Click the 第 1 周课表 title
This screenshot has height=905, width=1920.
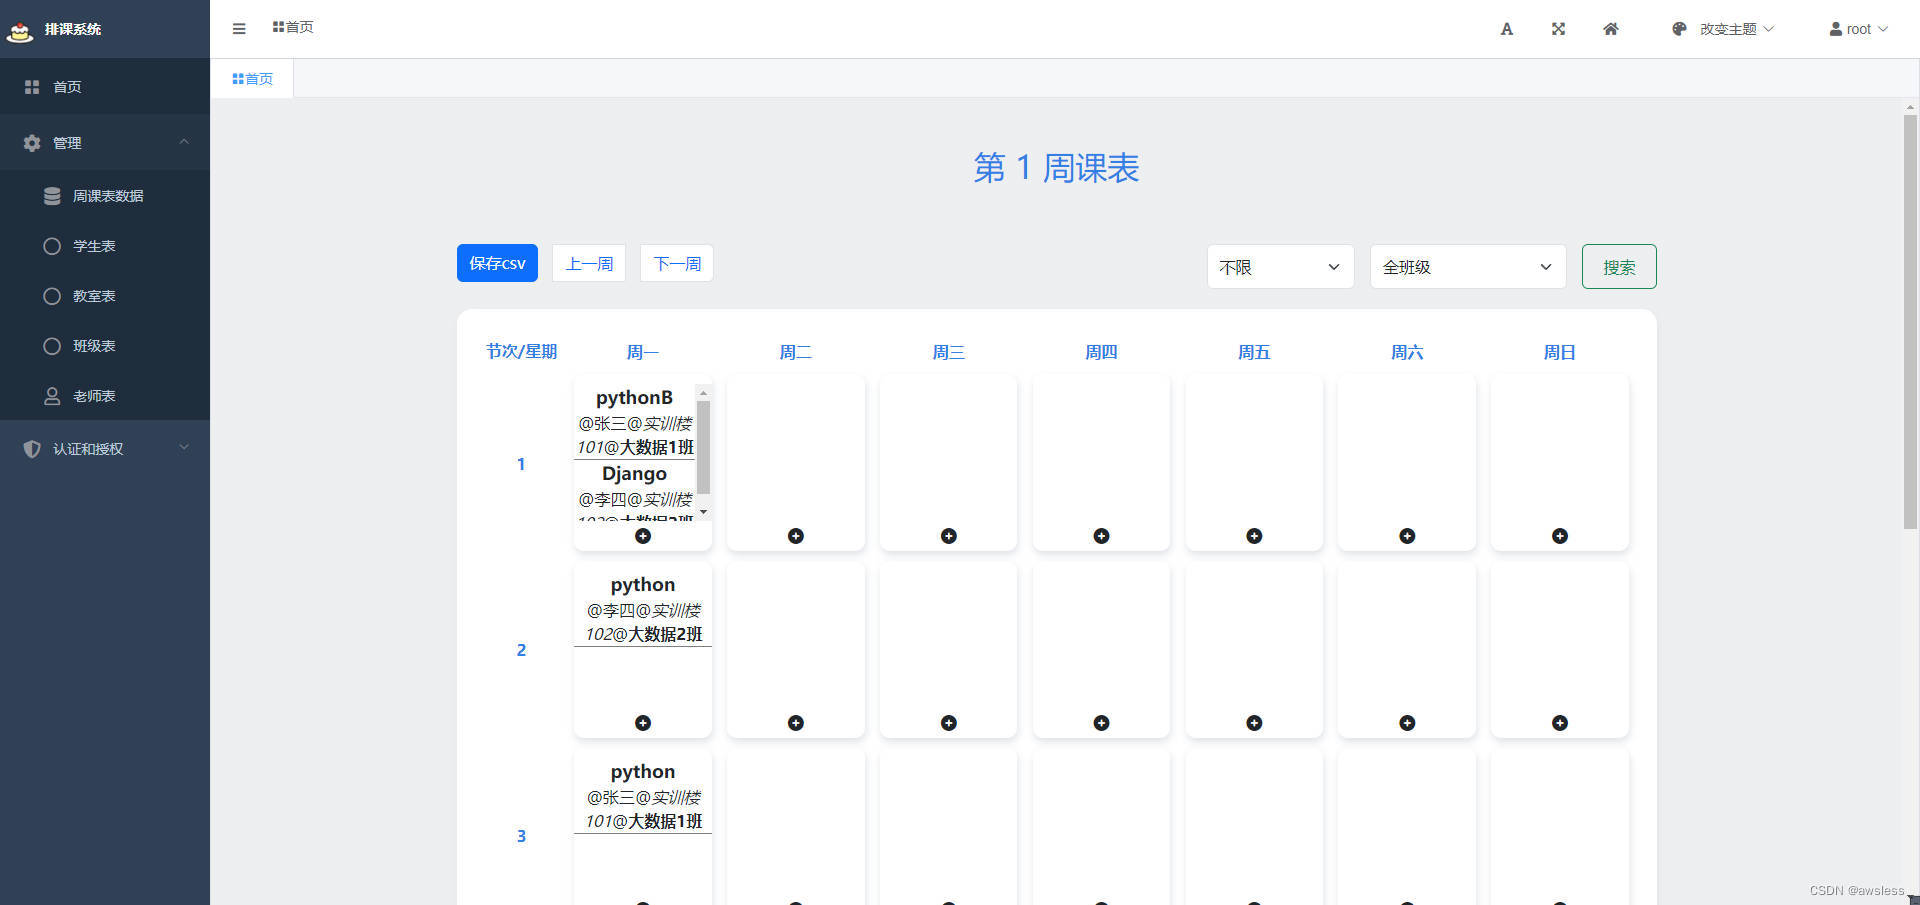point(1057,168)
